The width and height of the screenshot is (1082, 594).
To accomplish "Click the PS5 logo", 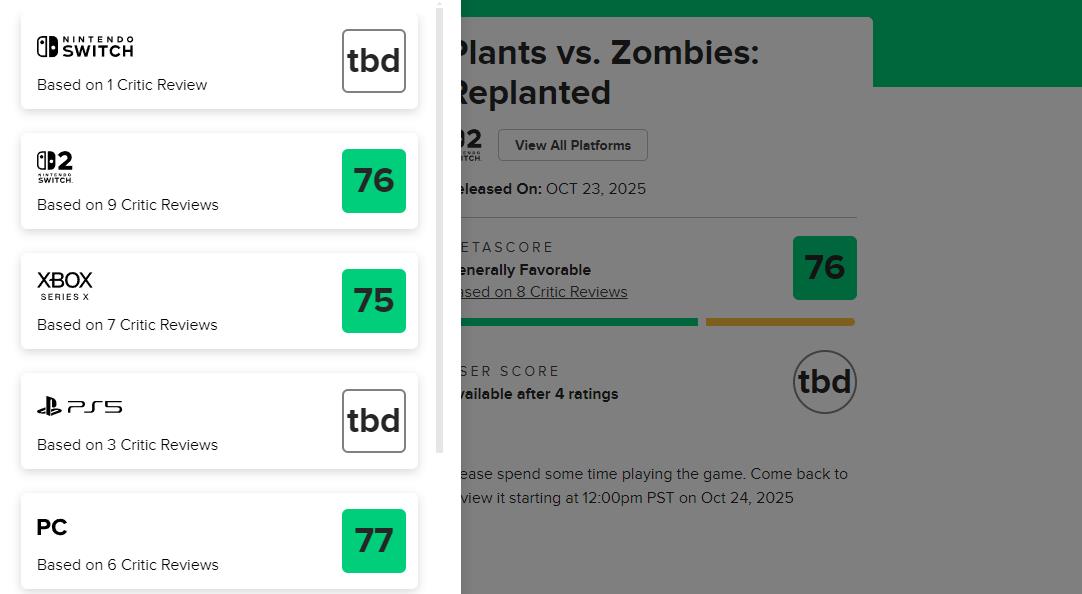I will pyautogui.click(x=80, y=407).
